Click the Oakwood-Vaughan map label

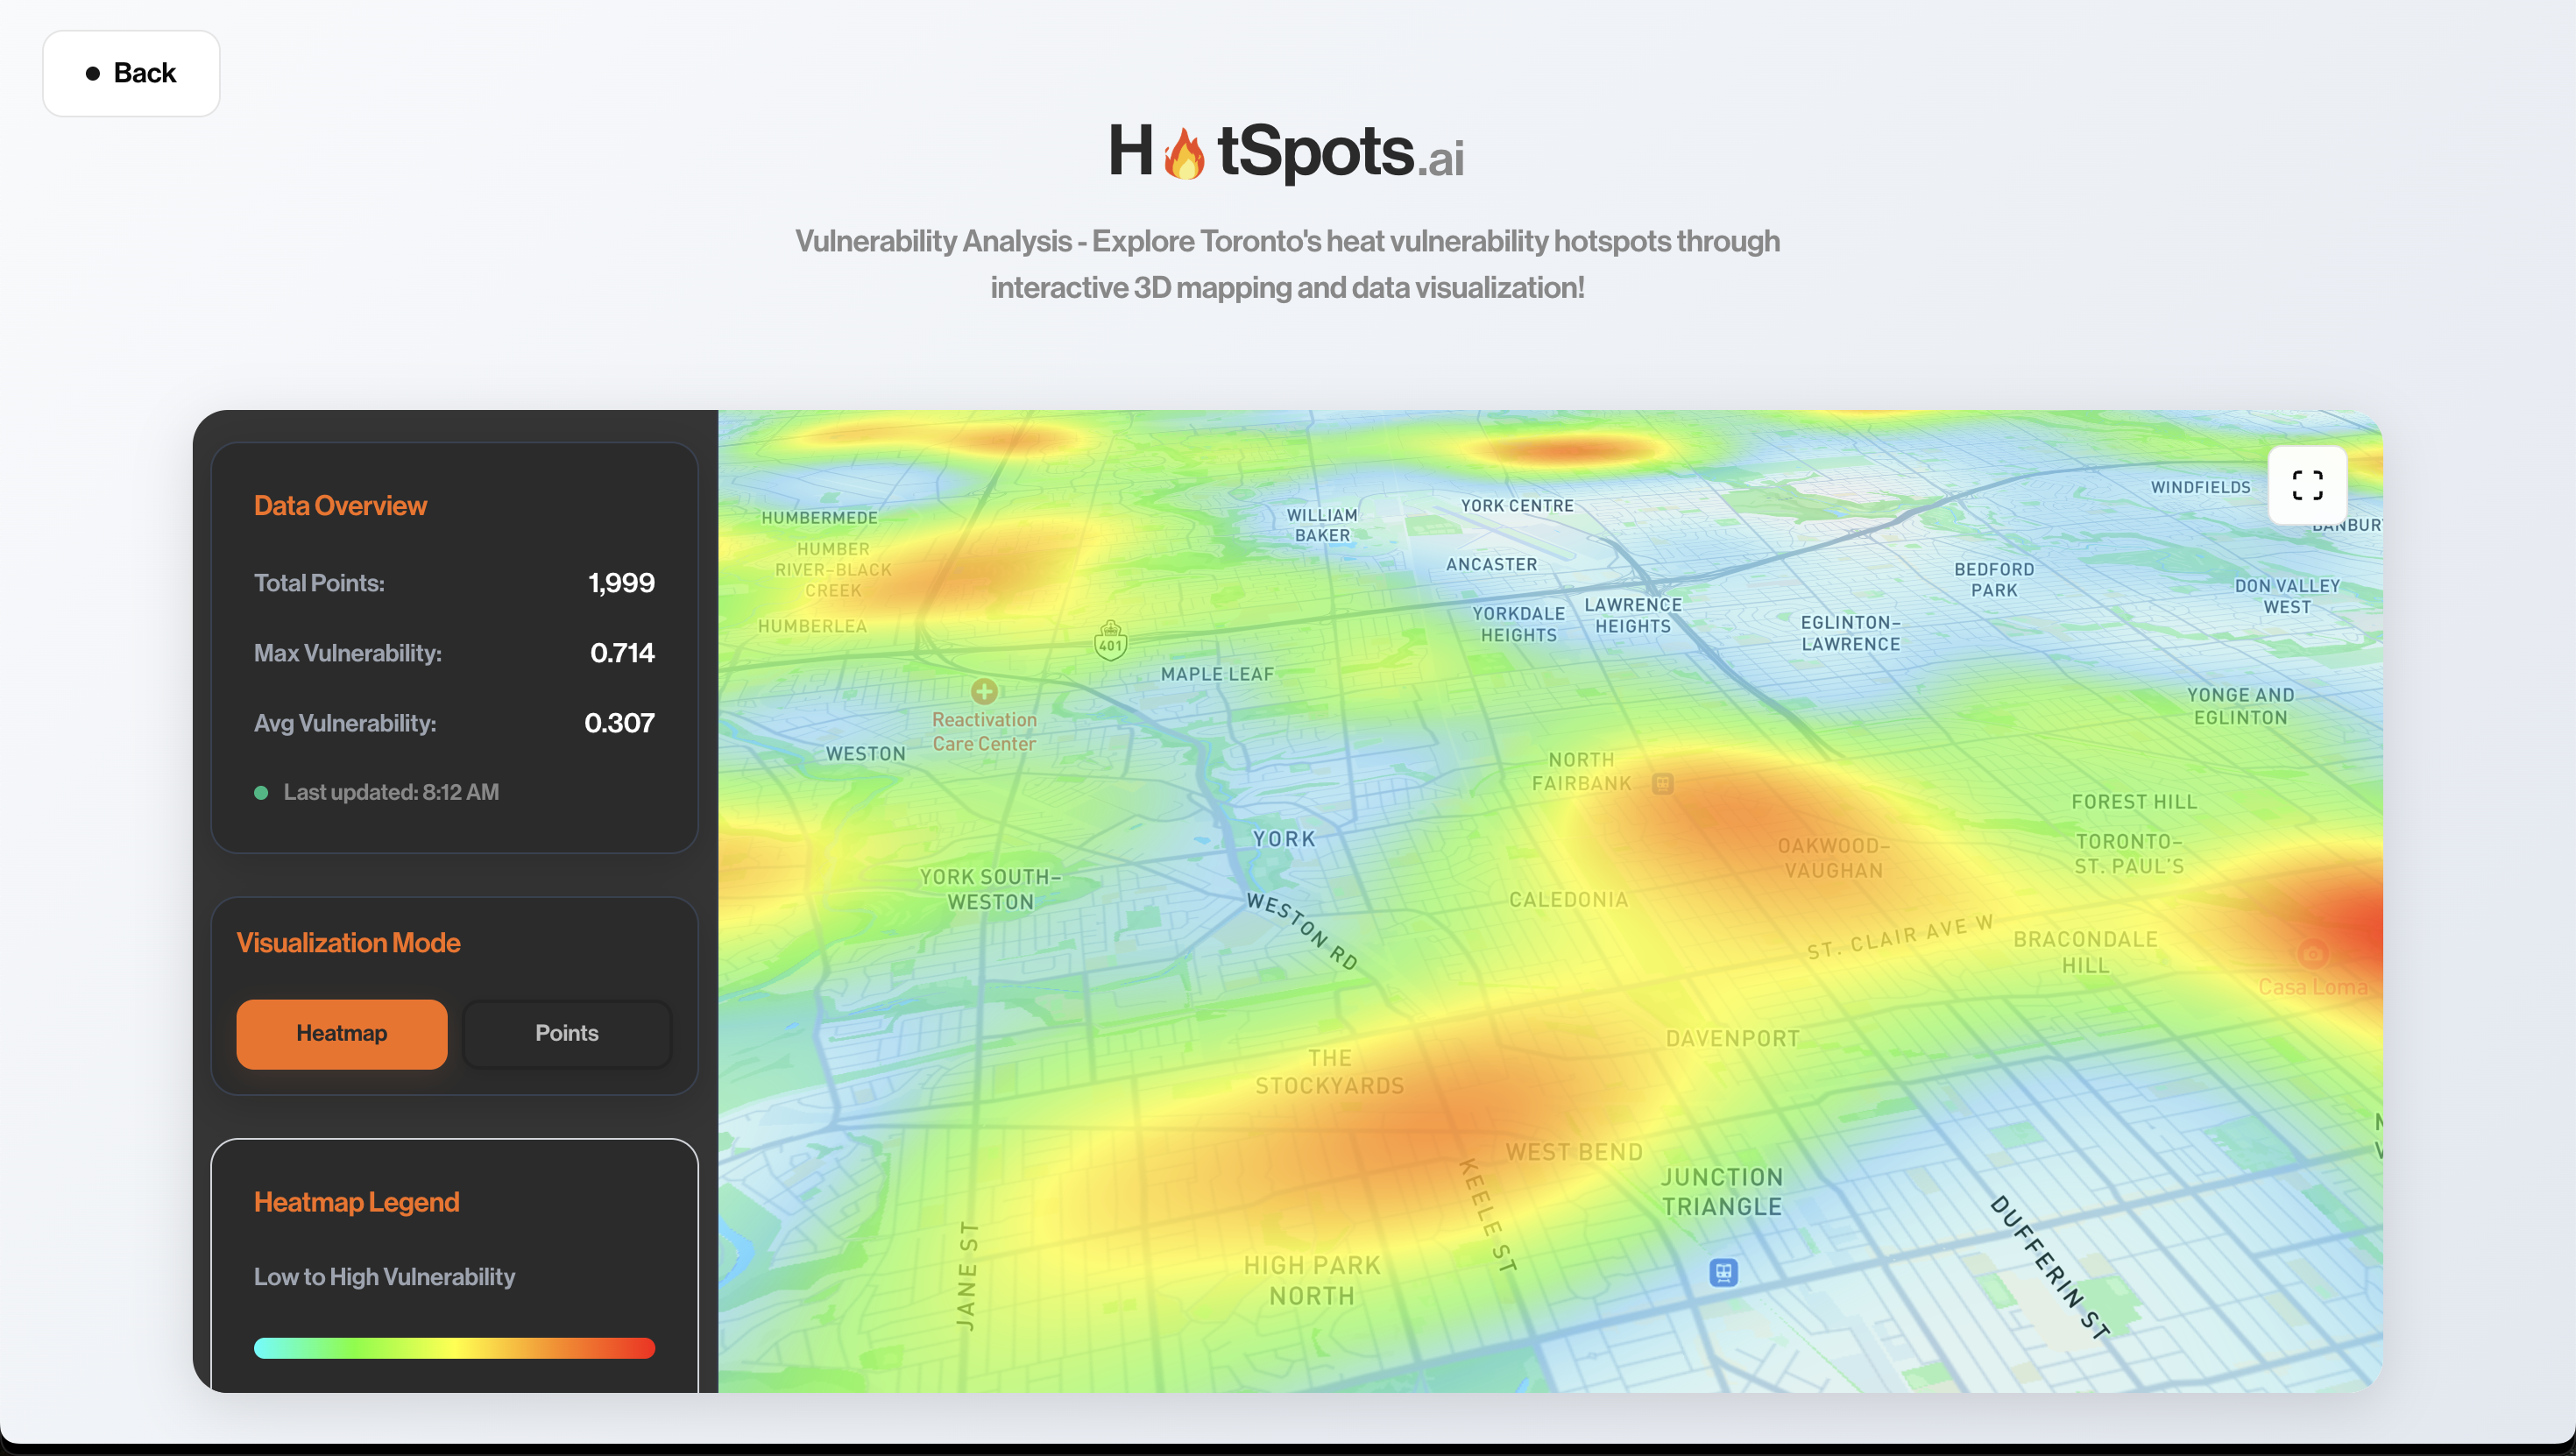click(1833, 858)
